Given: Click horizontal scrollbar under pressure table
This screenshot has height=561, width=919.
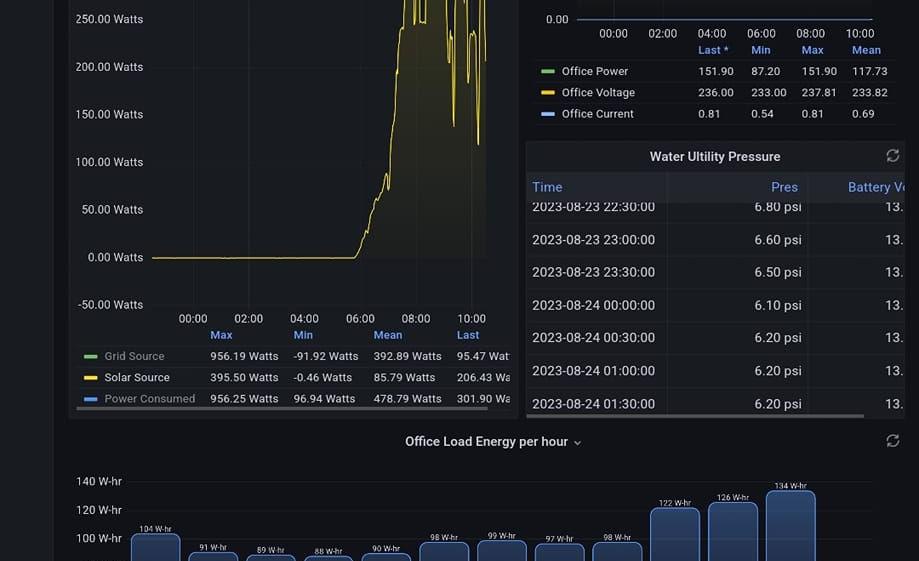Looking at the screenshot, I should [x=695, y=416].
